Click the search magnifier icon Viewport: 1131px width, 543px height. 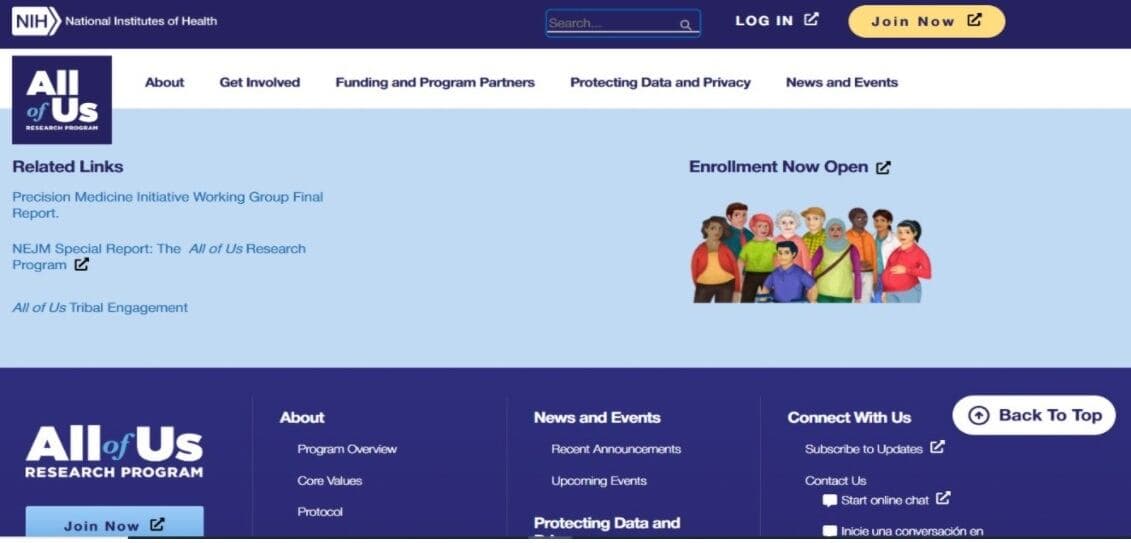(685, 25)
